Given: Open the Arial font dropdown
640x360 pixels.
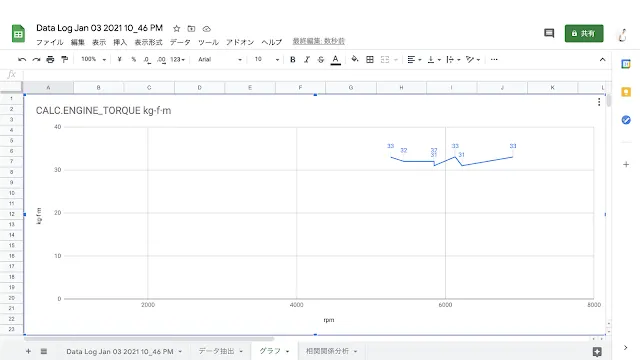Looking at the screenshot, I should (x=220, y=60).
